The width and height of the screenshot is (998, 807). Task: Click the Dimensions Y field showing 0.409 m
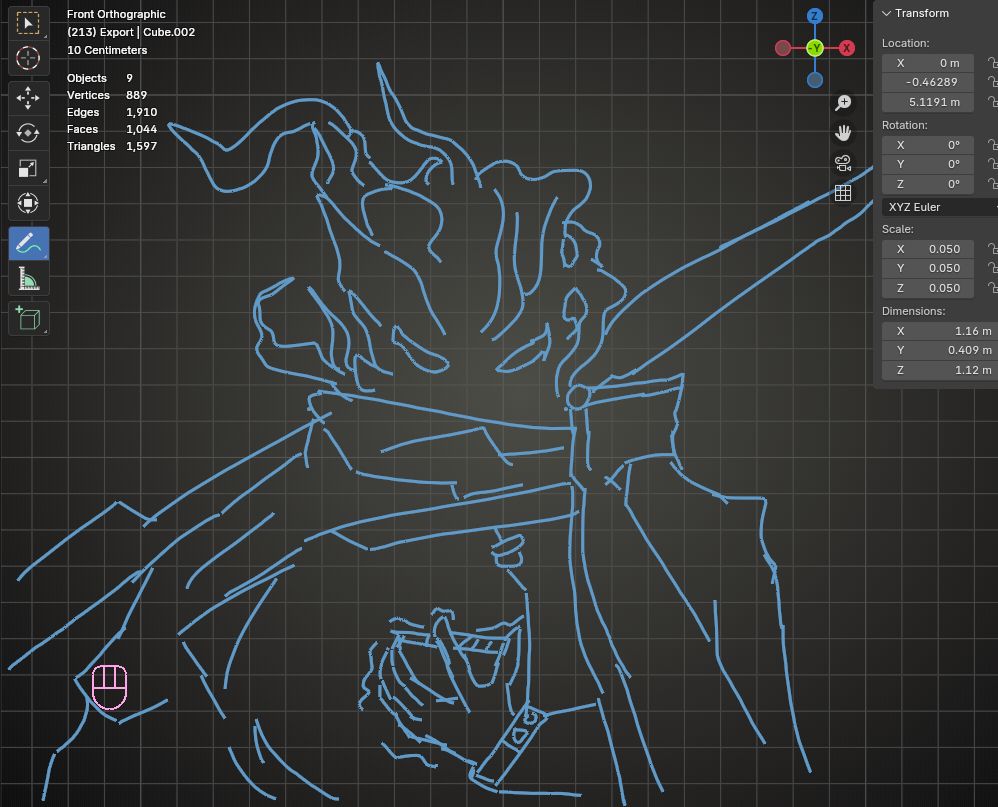(940, 350)
